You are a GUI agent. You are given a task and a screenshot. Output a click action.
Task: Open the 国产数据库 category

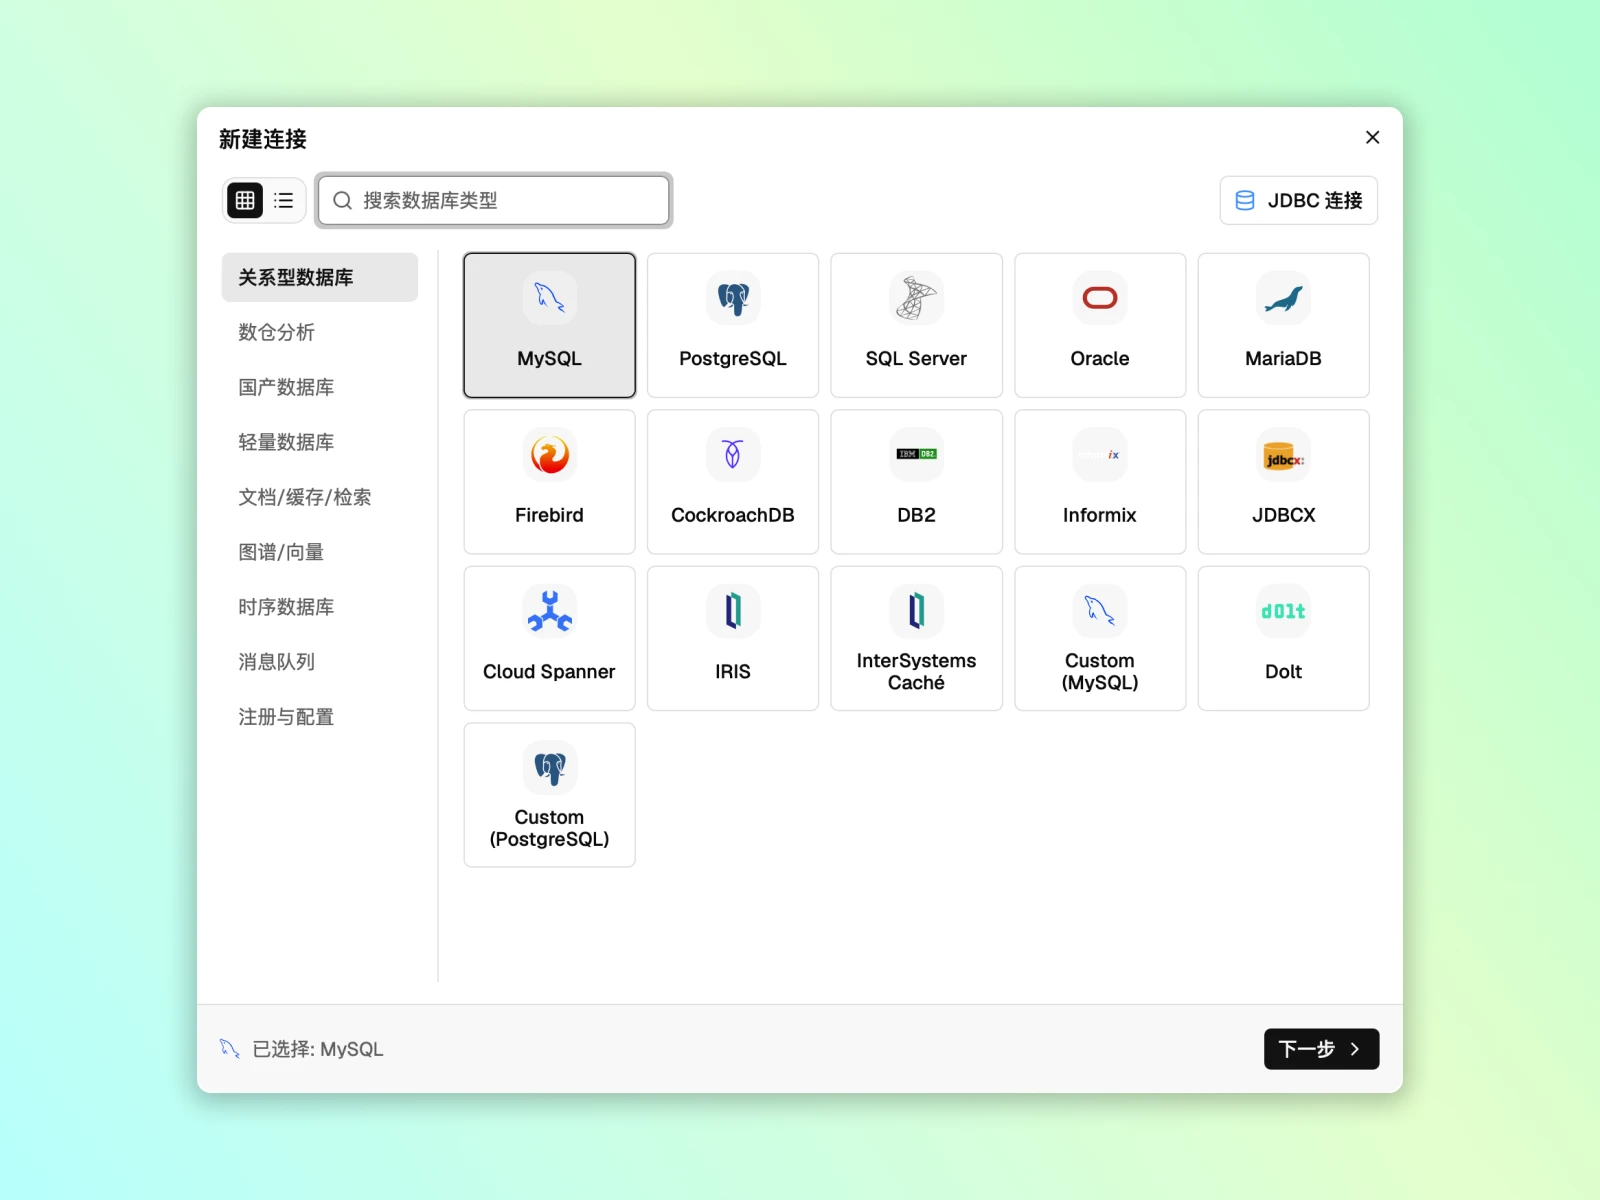[x=320, y=387]
